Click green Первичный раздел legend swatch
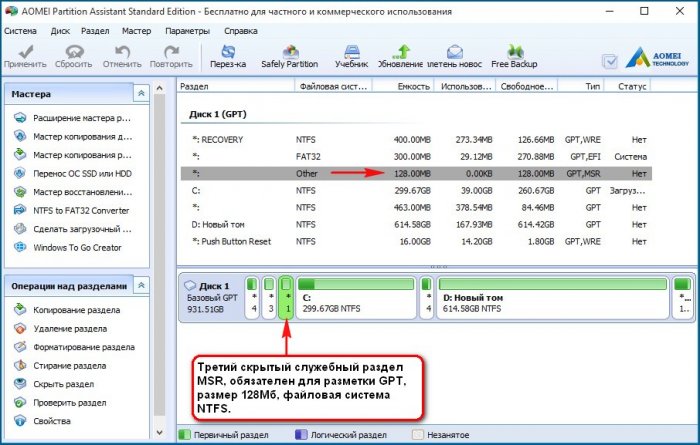The image size is (700, 445). (184, 434)
